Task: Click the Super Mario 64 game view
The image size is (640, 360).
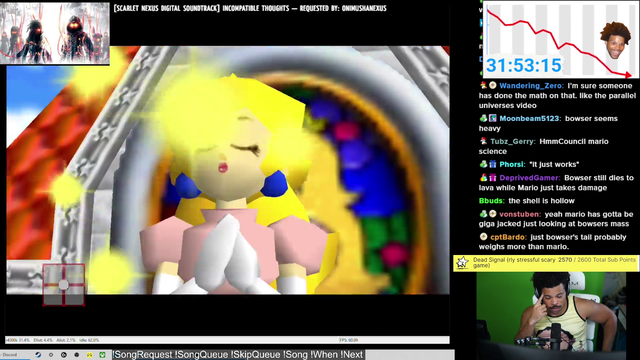Action: (228, 170)
